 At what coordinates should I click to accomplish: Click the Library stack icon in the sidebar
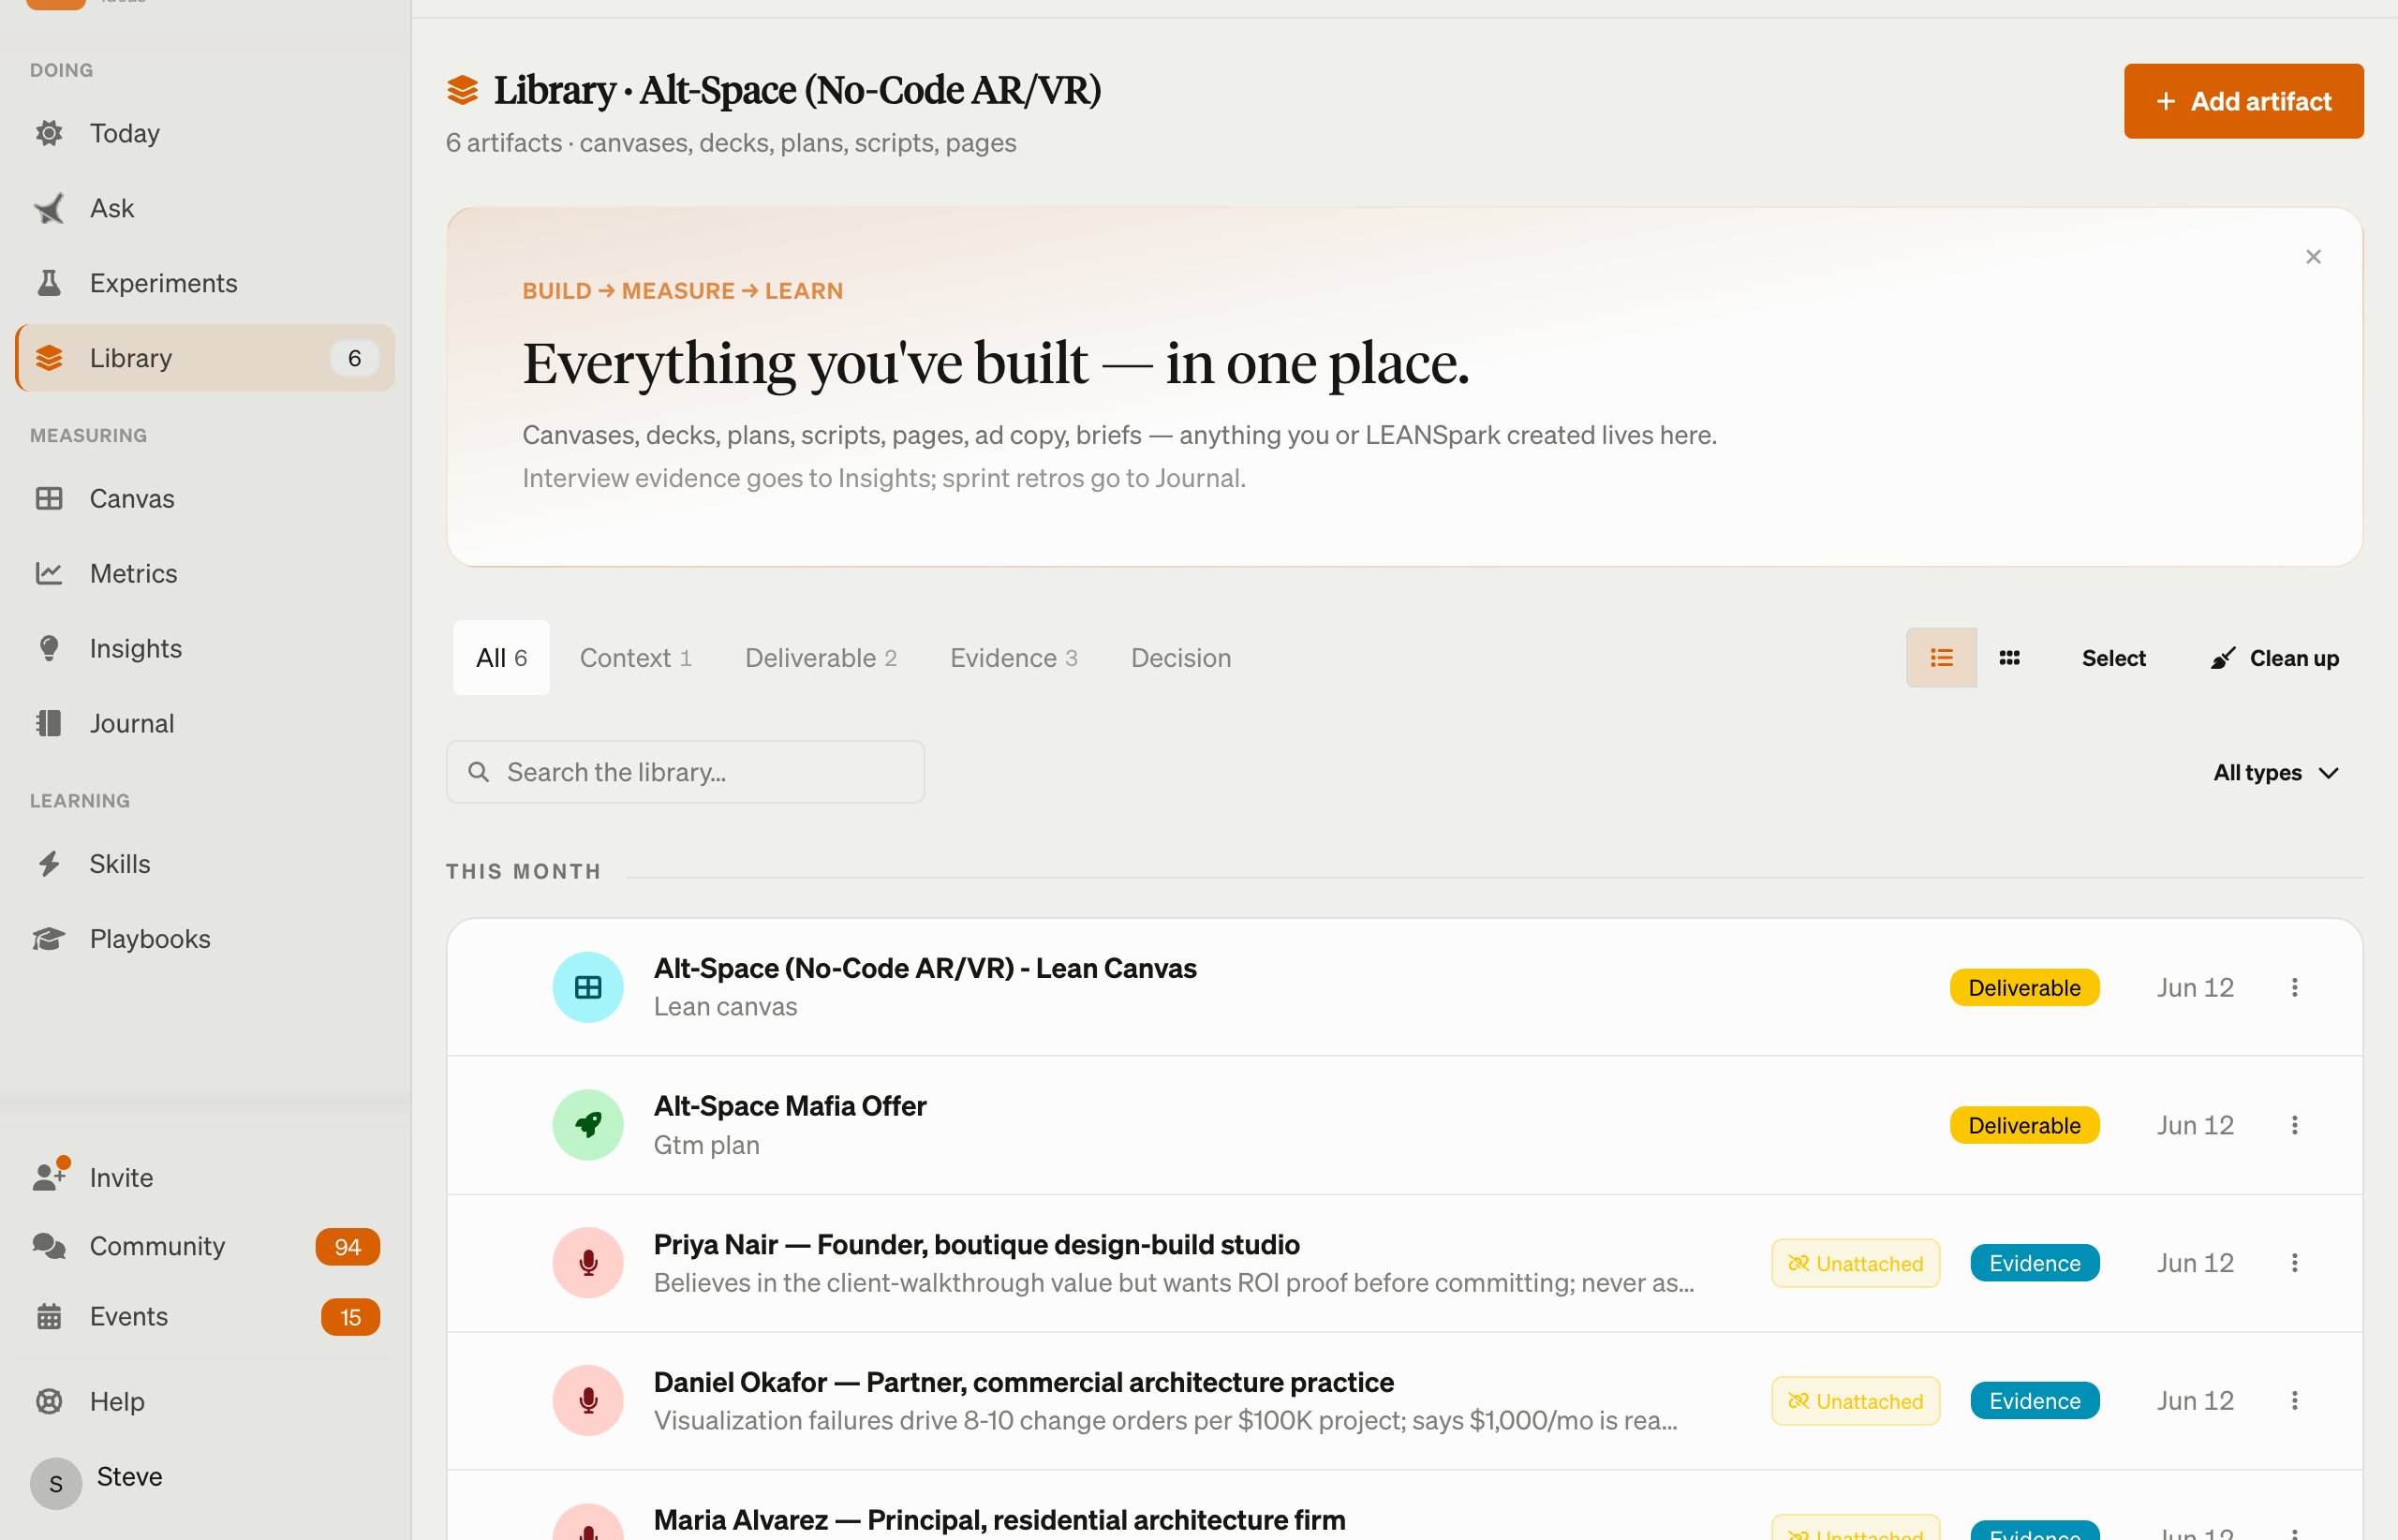(49, 358)
